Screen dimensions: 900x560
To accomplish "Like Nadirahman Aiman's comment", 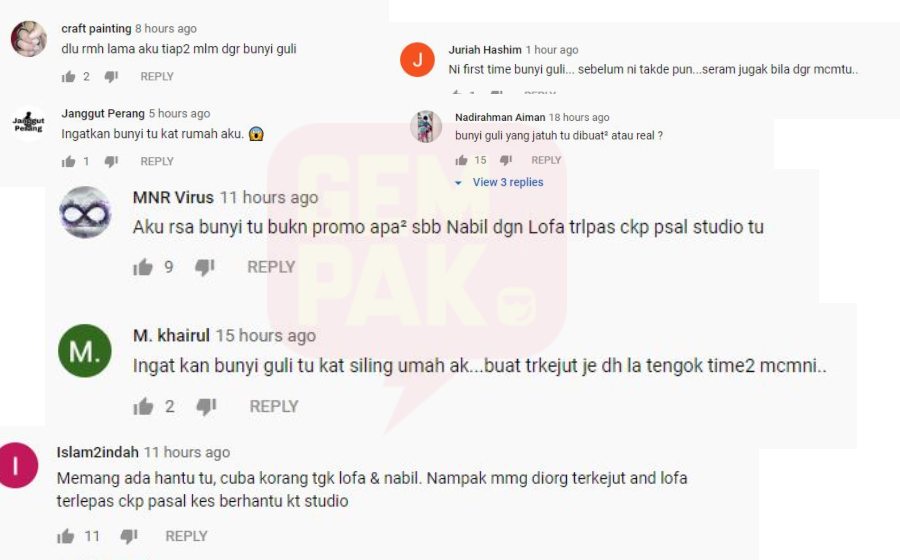I will click(461, 160).
